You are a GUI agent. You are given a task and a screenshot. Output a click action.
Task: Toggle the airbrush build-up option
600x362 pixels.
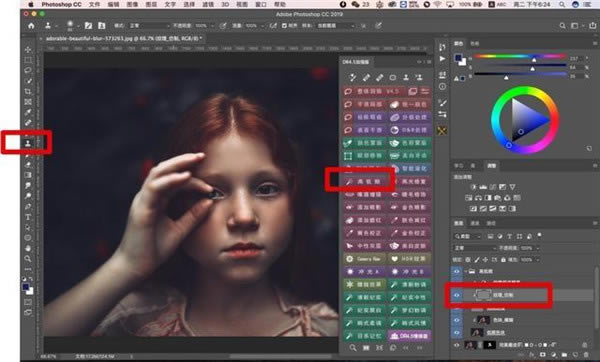[x=273, y=26]
